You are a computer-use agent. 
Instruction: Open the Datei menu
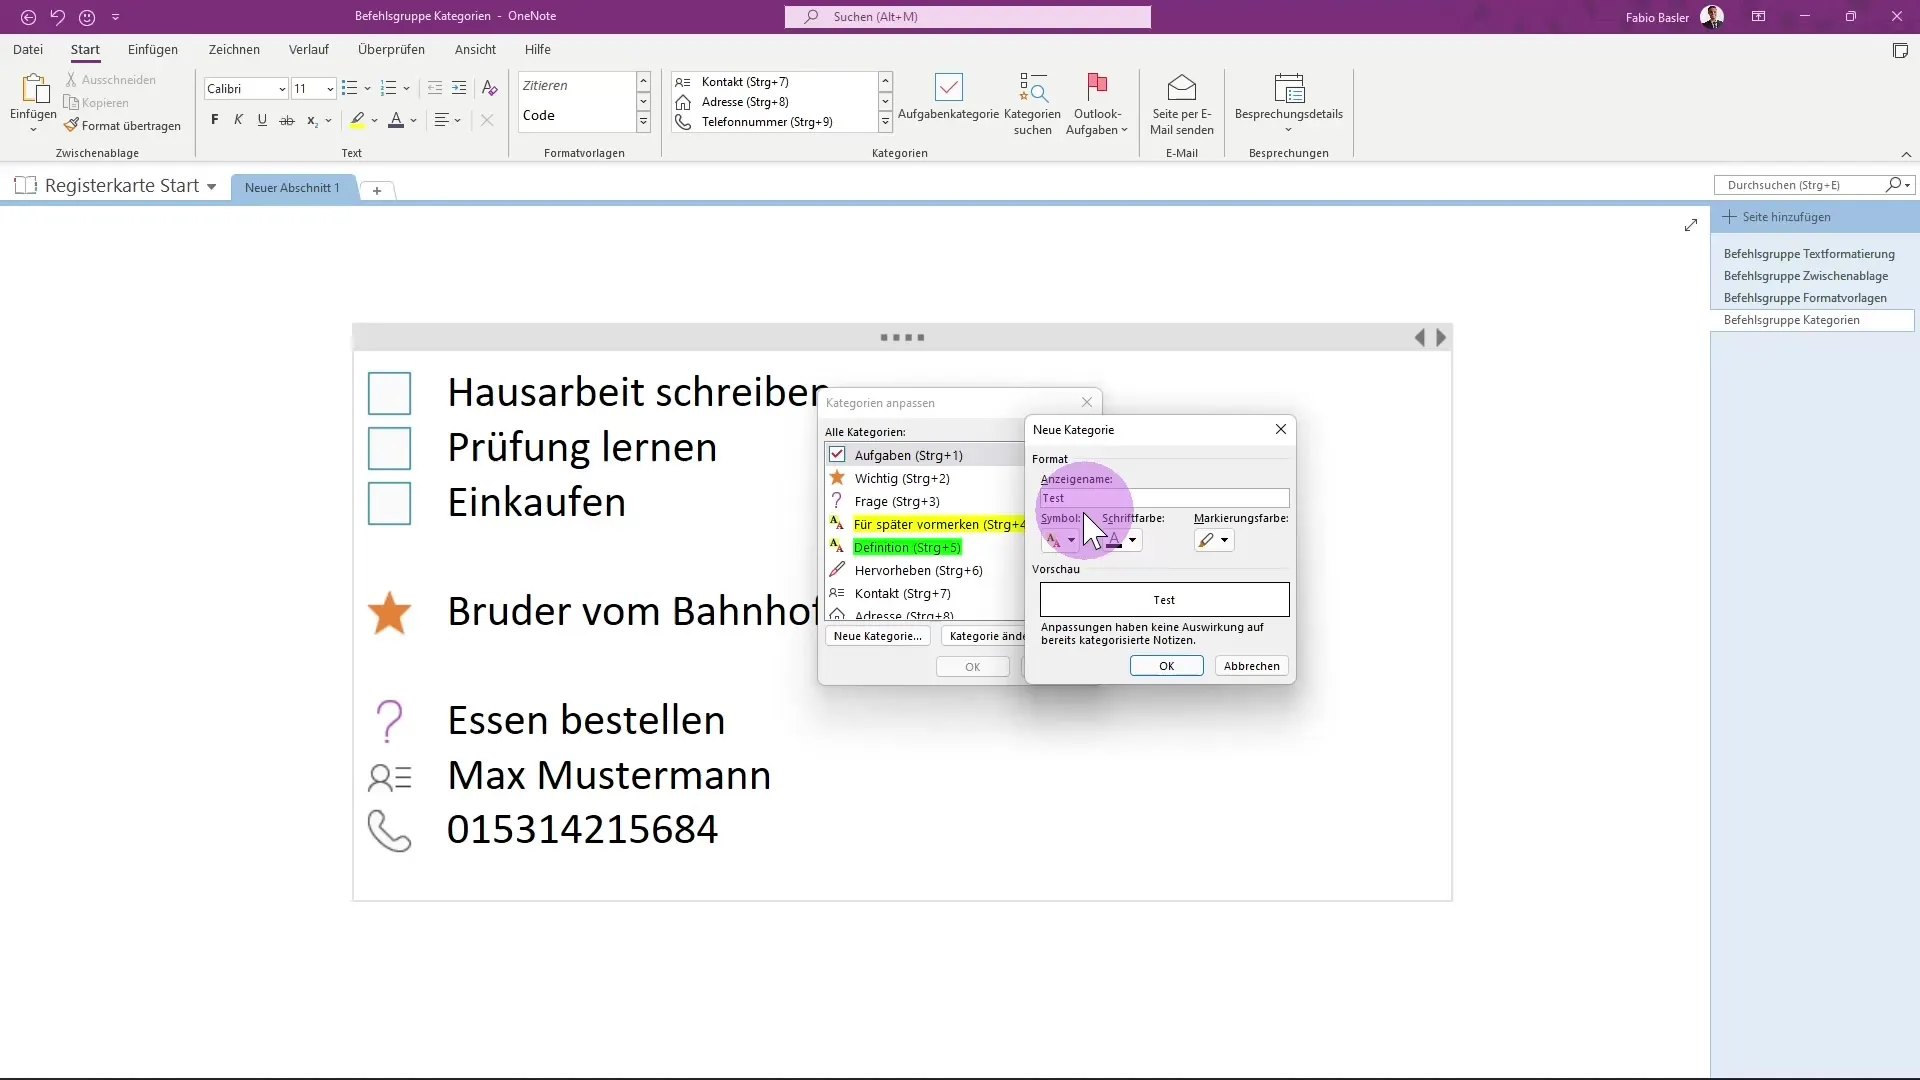coord(28,49)
